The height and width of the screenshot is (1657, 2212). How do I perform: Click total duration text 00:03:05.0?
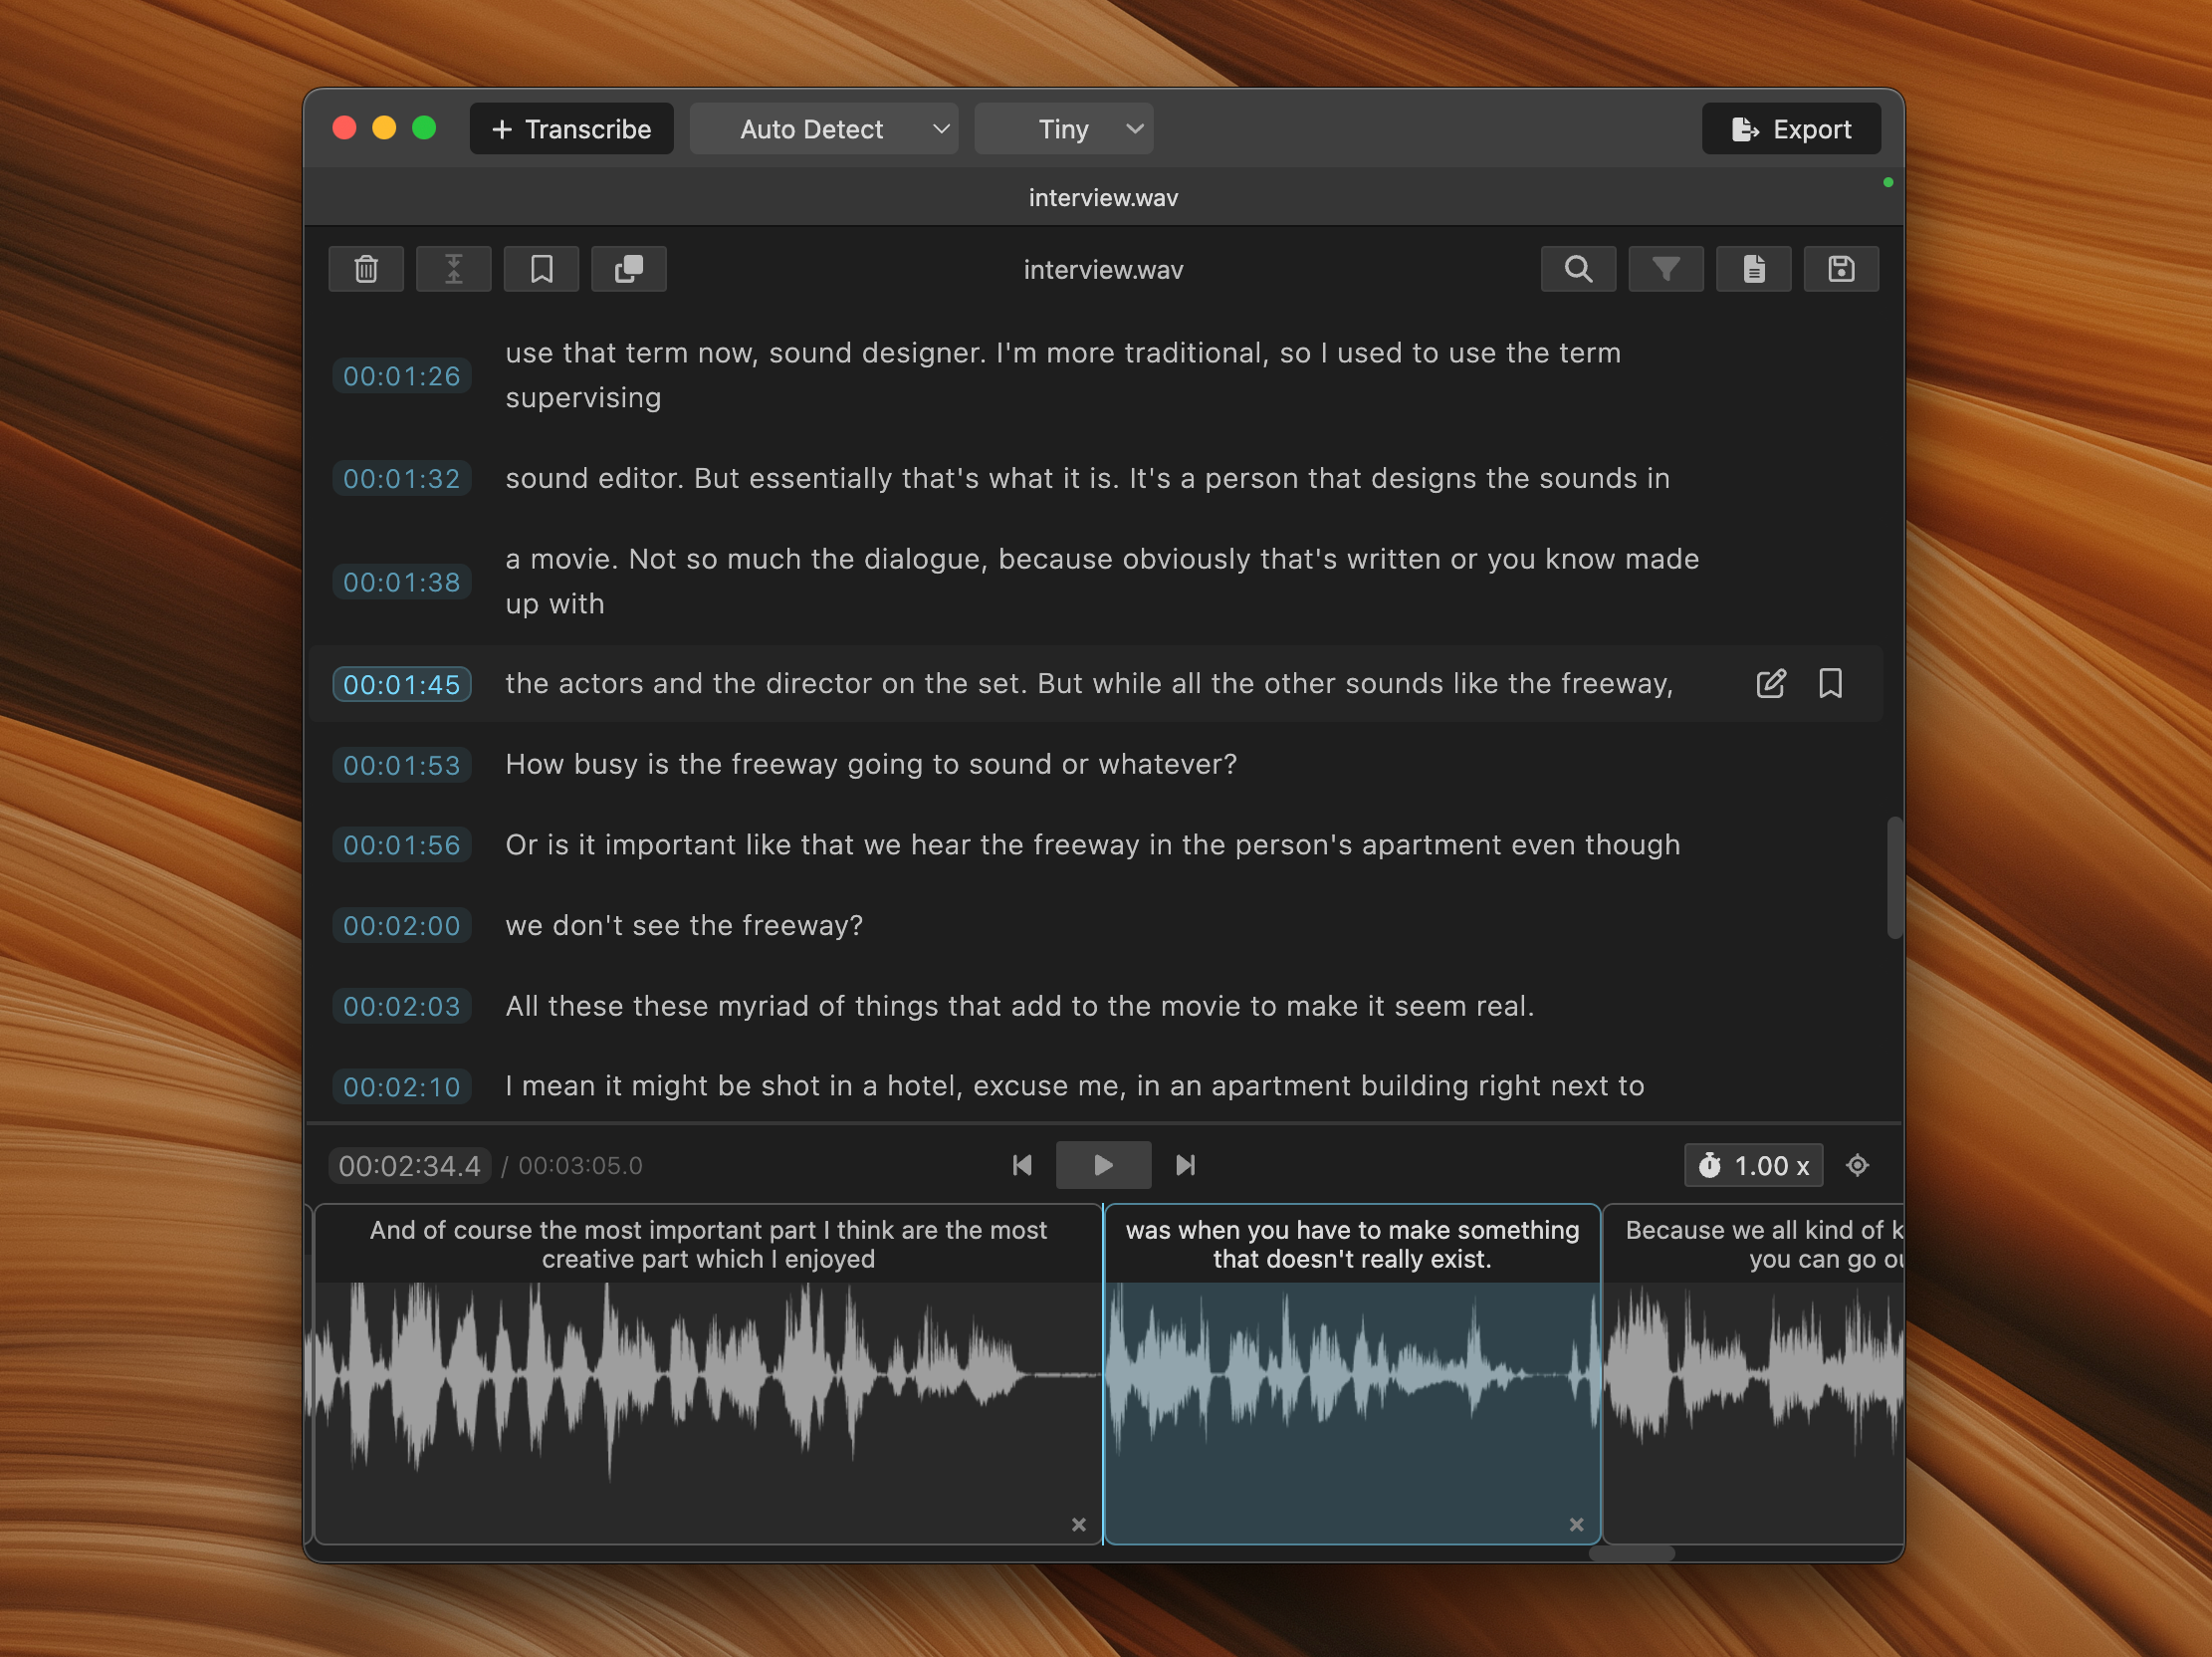click(580, 1165)
